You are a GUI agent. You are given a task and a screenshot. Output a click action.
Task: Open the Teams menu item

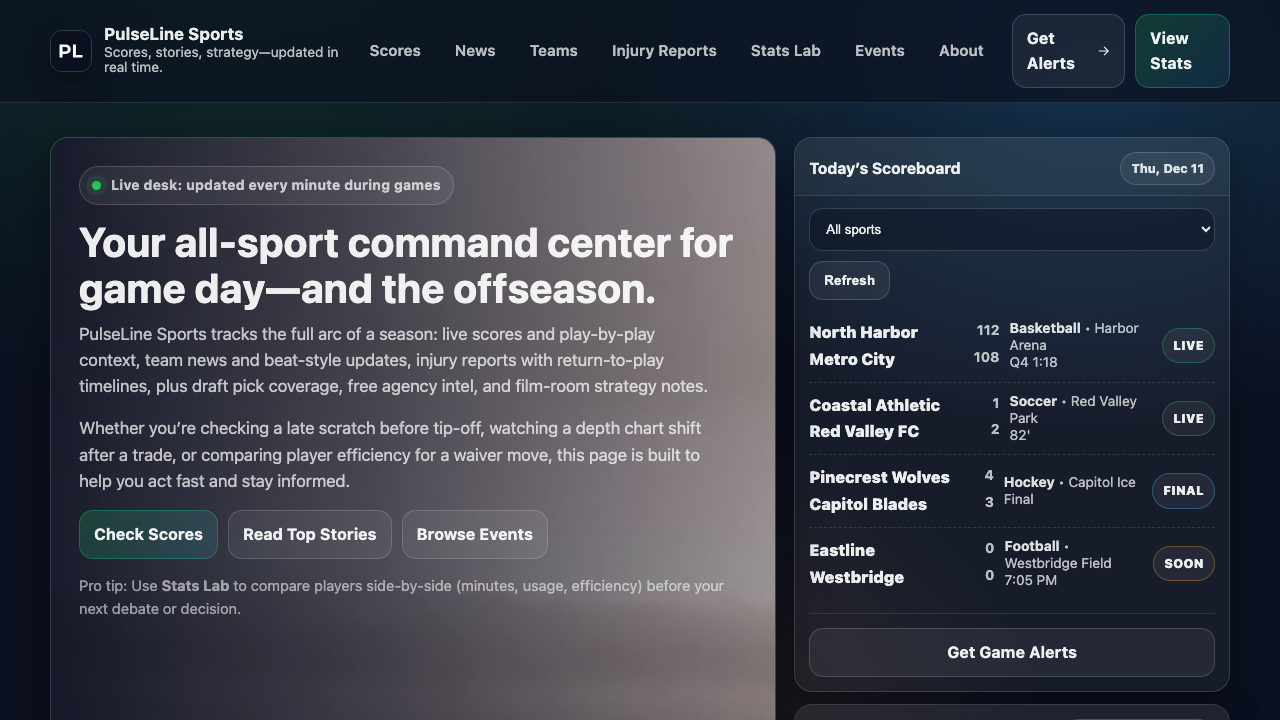[x=553, y=51]
